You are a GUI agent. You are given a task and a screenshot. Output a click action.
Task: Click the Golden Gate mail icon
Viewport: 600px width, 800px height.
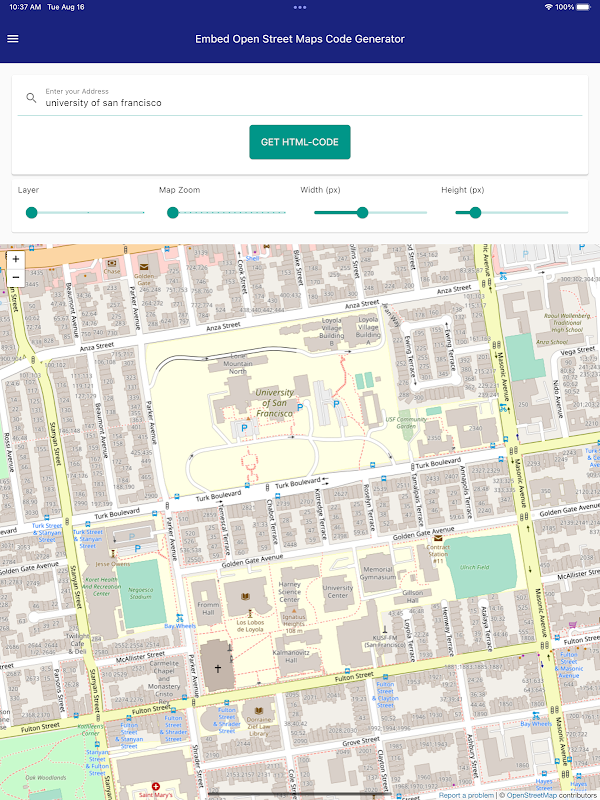click(144, 267)
